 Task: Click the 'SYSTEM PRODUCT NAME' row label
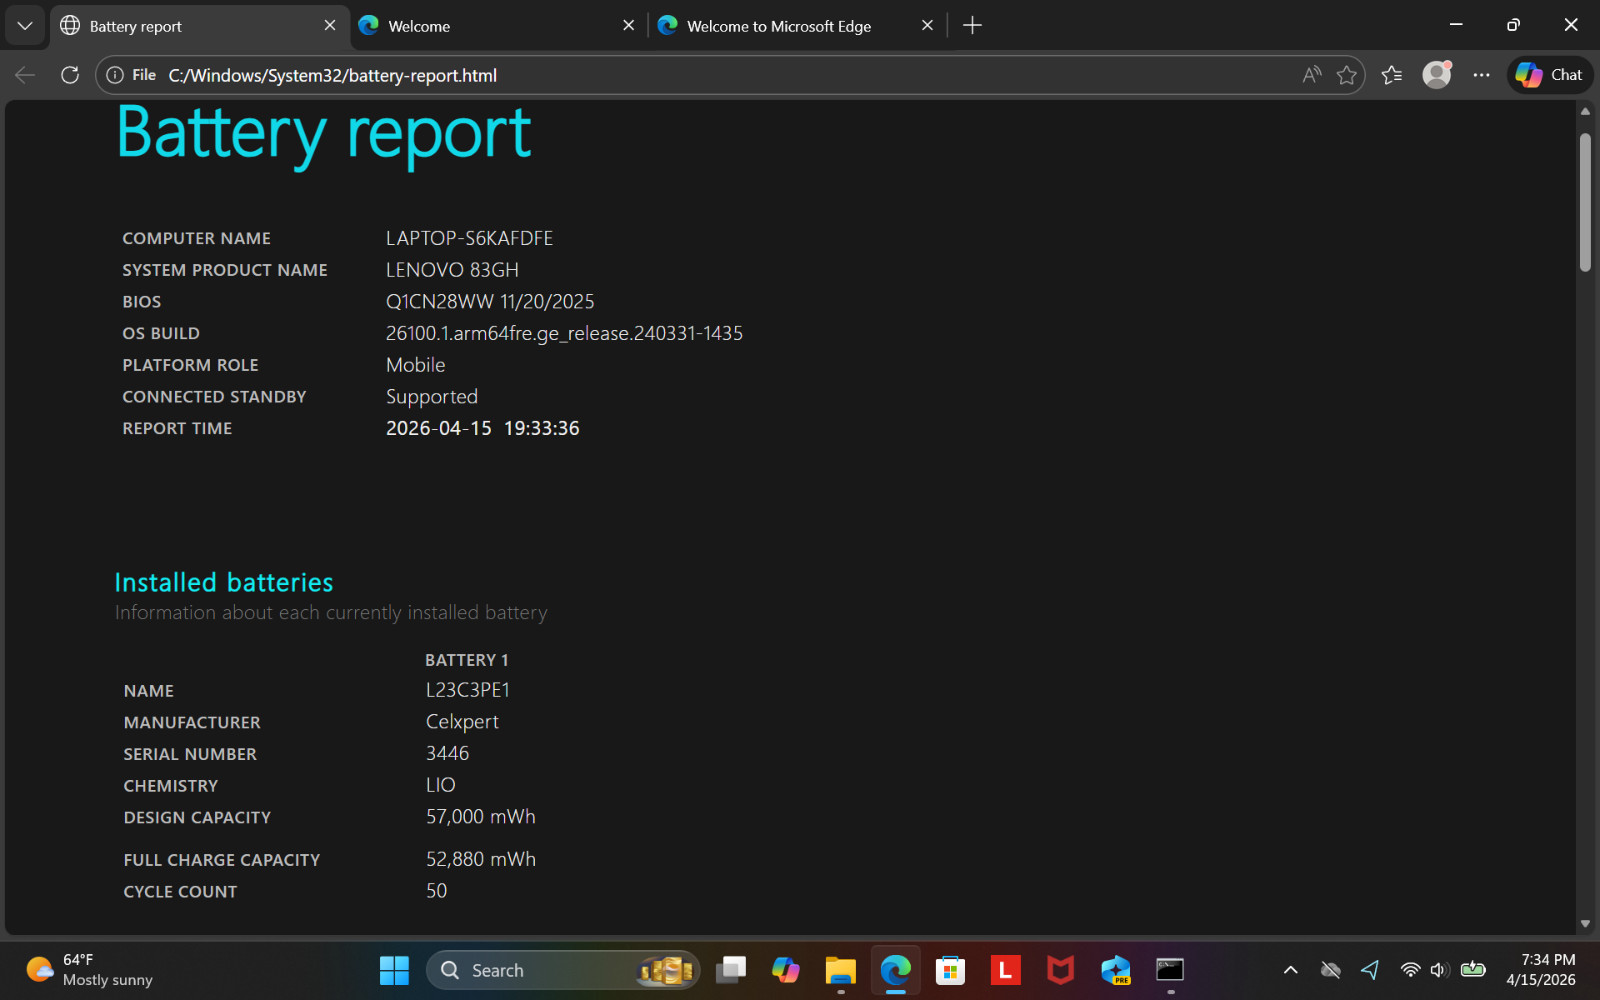pyautogui.click(x=225, y=271)
